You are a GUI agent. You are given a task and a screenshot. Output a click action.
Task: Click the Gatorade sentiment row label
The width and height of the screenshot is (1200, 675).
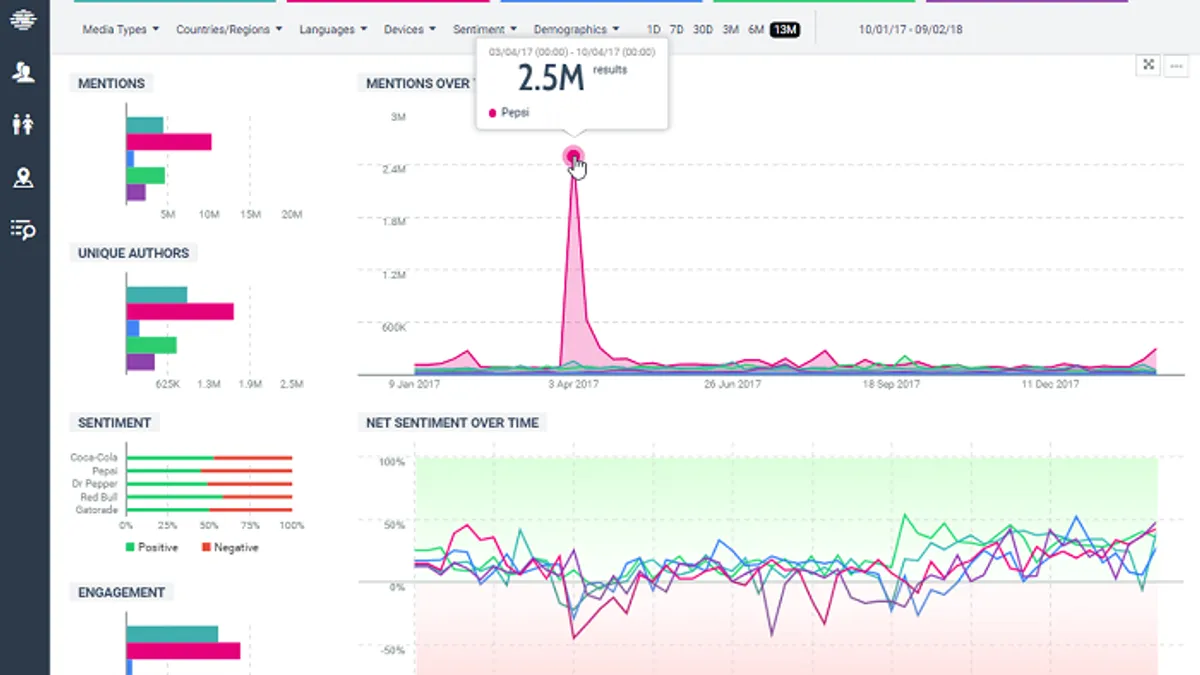97,510
